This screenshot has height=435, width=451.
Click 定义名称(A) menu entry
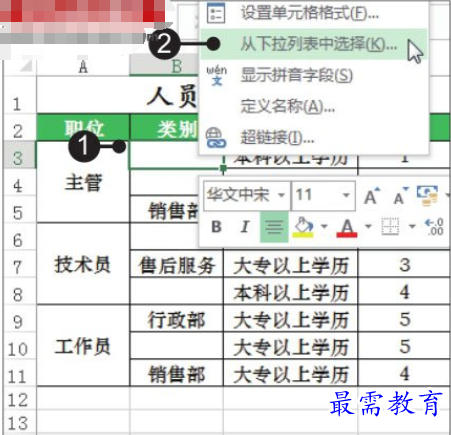(313, 107)
